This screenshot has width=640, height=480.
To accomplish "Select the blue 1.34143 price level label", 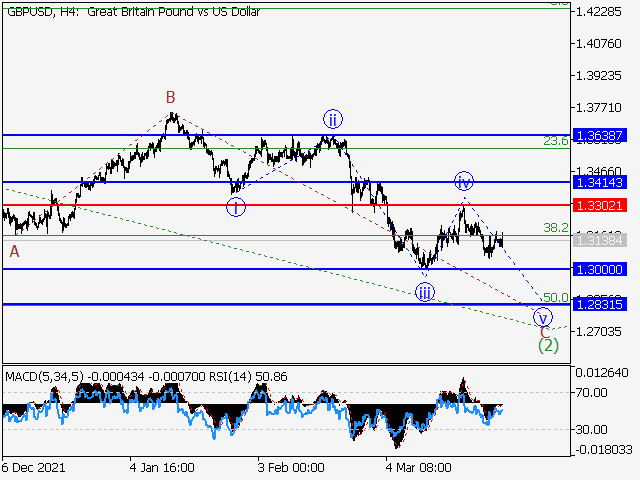I will pos(600,182).
